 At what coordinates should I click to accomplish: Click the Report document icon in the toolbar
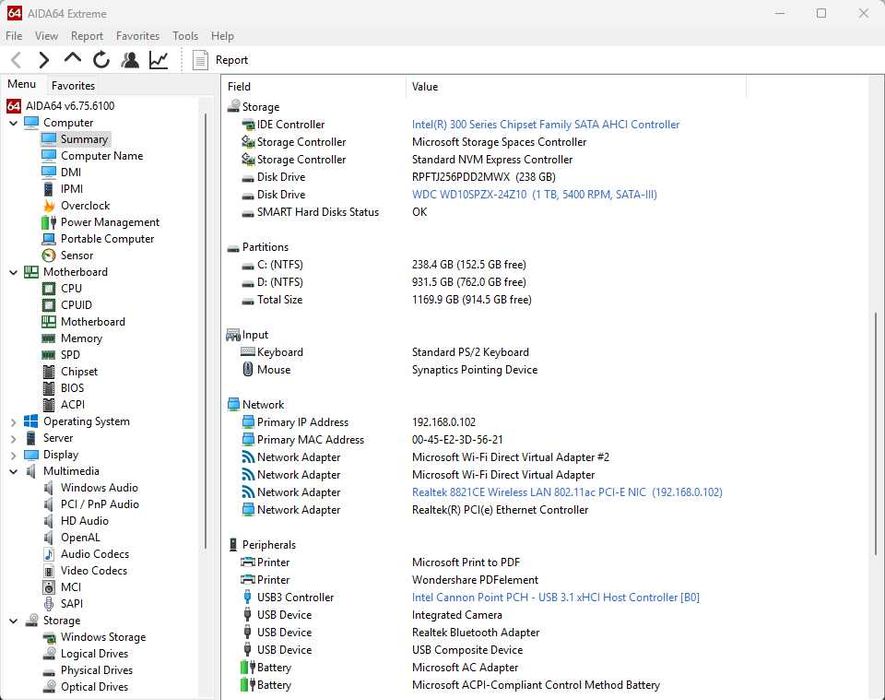pos(200,60)
